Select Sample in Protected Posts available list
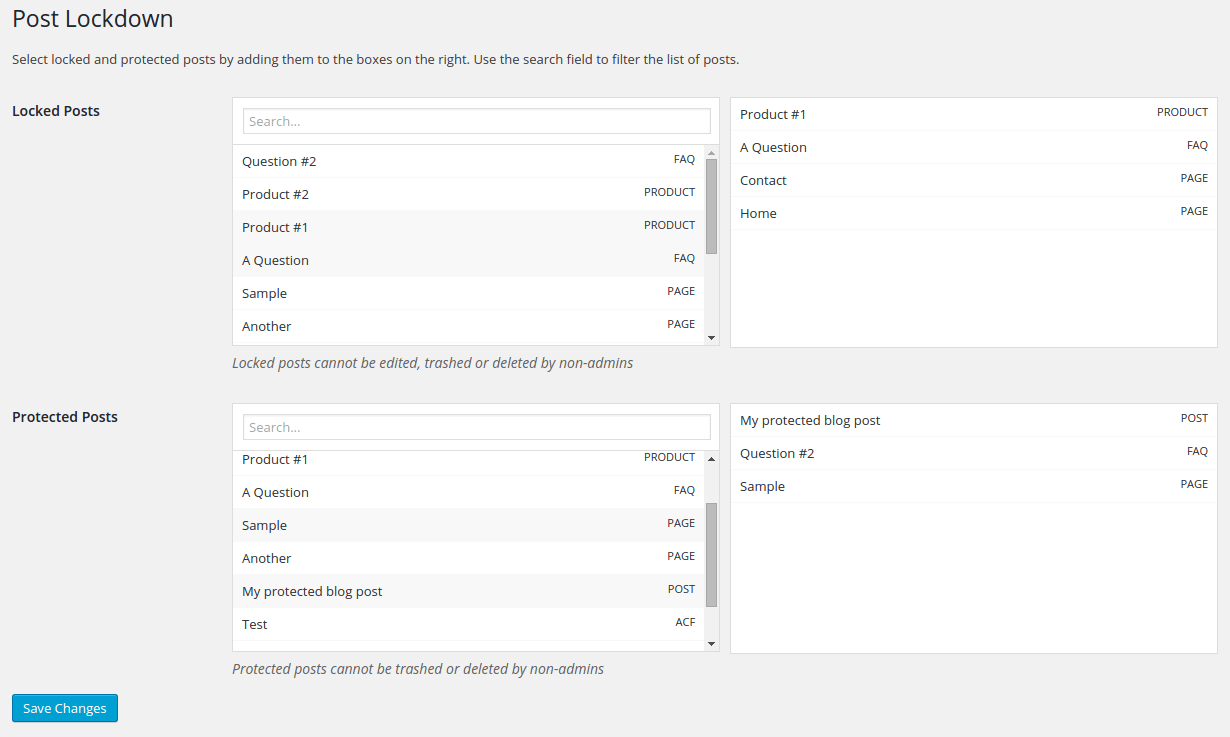Image resolution: width=1230 pixels, height=737 pixels. click(469, 525)
